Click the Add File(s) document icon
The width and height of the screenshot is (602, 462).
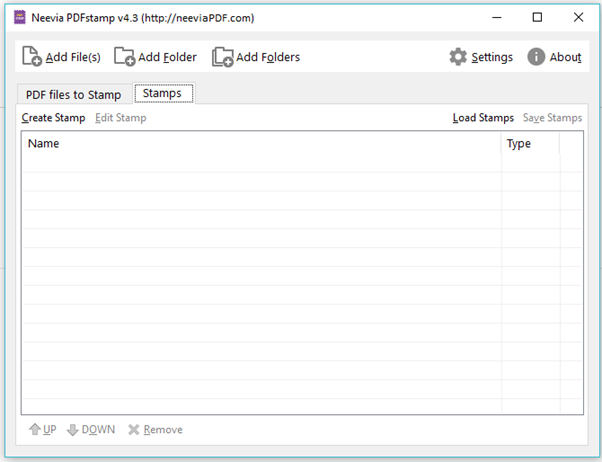(x=31, y=57)
